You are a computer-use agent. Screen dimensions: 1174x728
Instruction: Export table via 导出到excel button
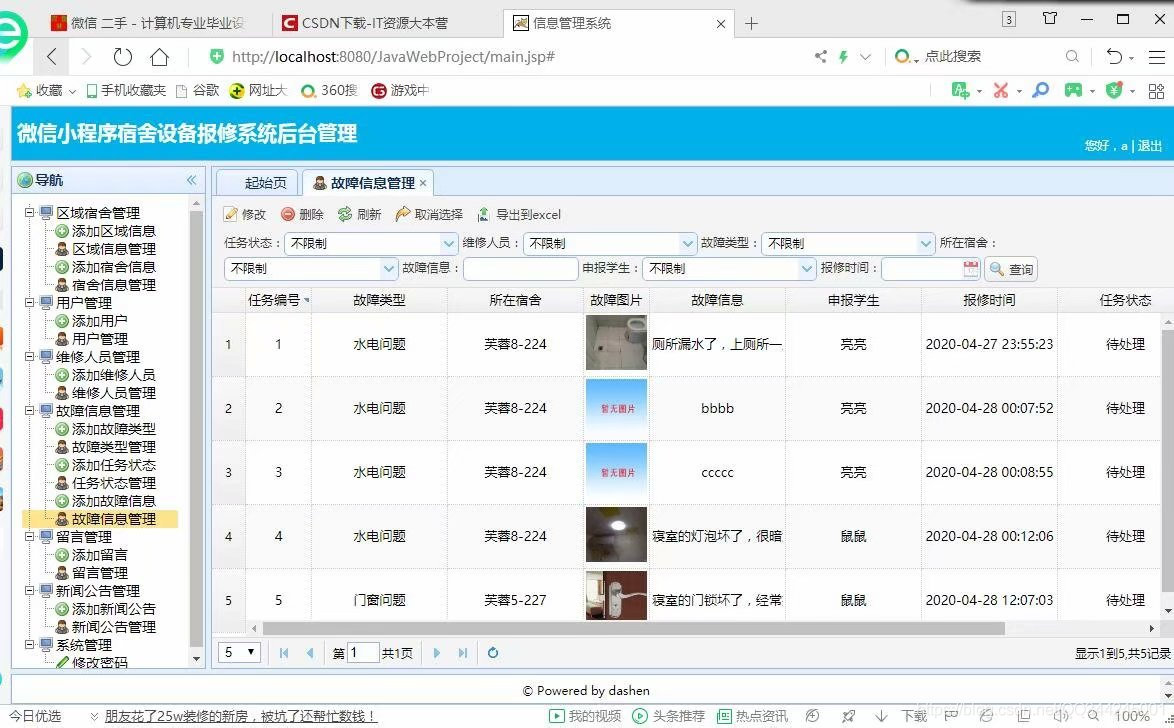point(519,215)
